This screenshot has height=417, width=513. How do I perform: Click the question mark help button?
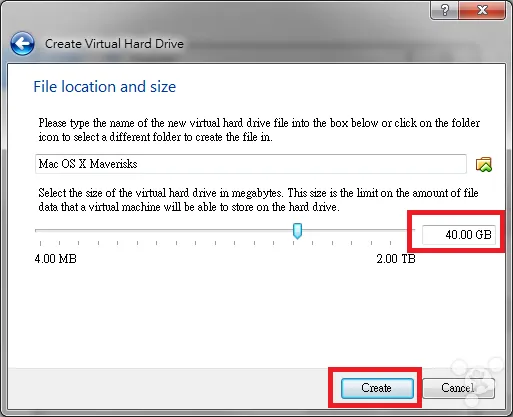445,10
